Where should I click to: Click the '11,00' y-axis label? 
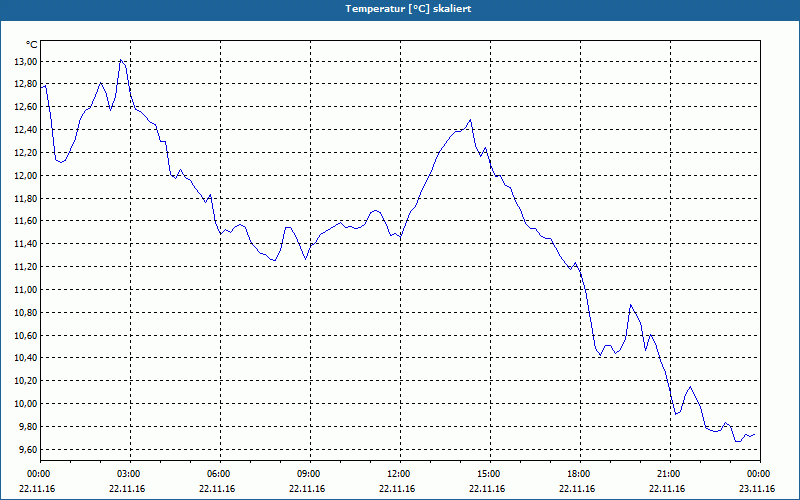pos(27,290)
